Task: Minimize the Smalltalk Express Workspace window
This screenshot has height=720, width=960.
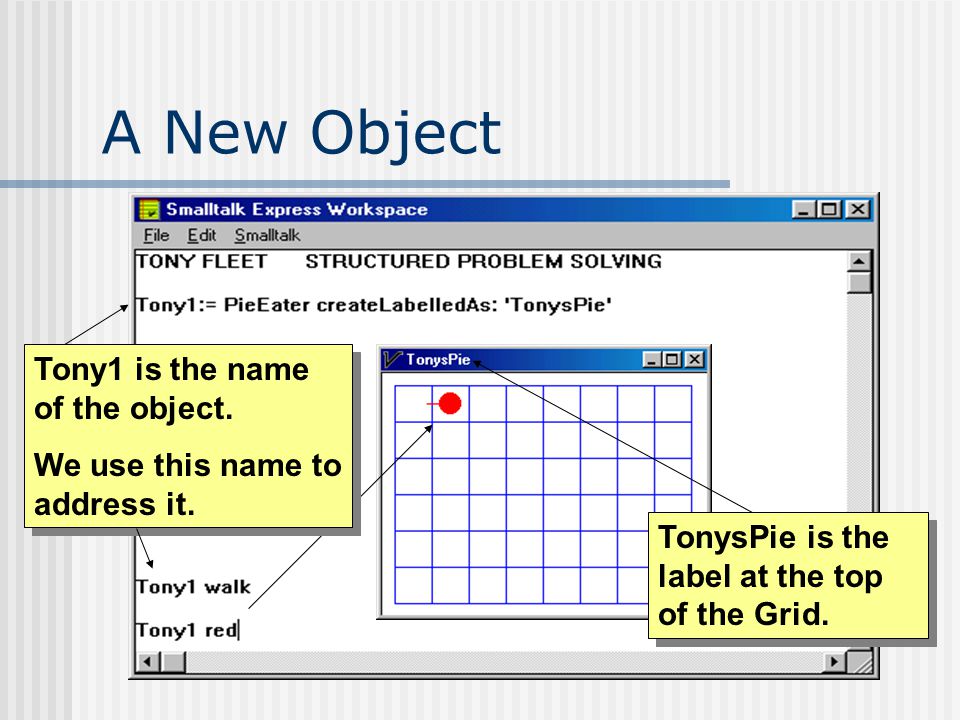Action: [803, 209]
